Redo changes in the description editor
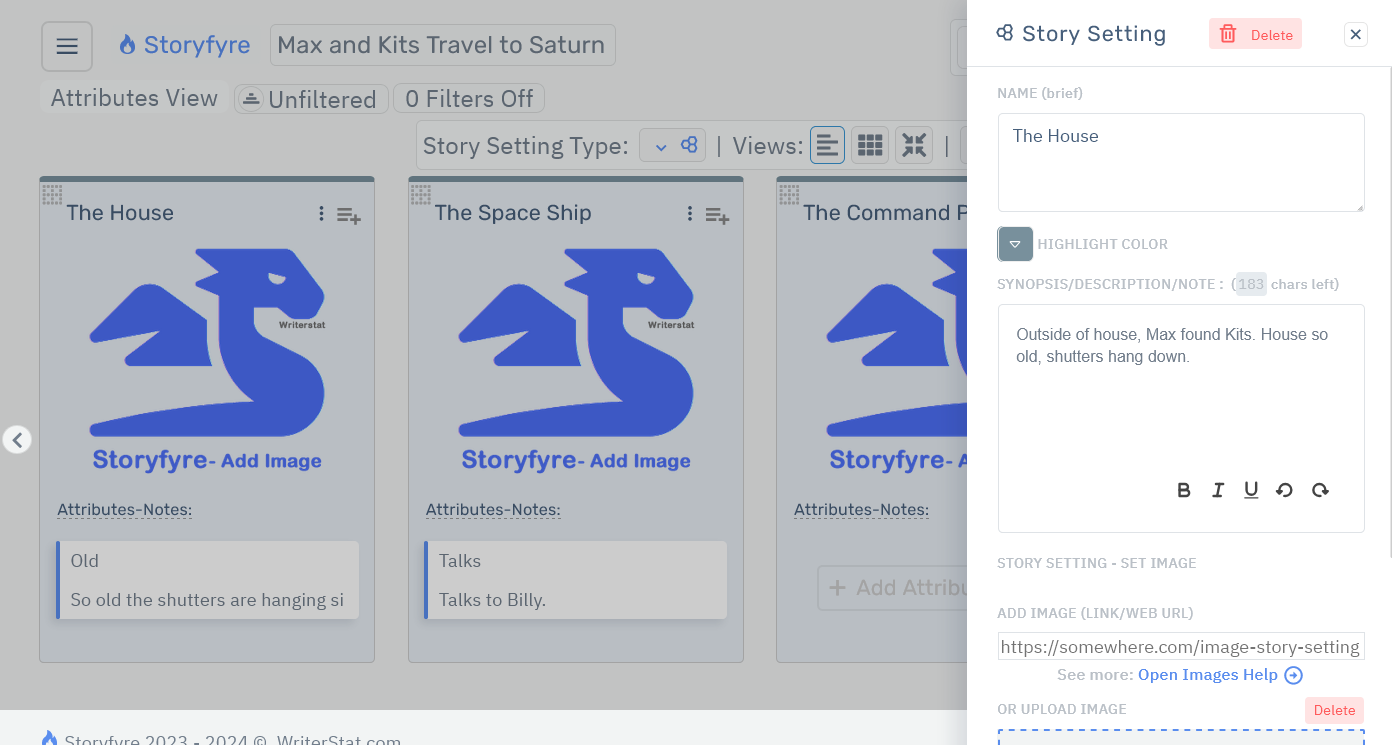1392x745 pixels. click(x=1319, y=490)
